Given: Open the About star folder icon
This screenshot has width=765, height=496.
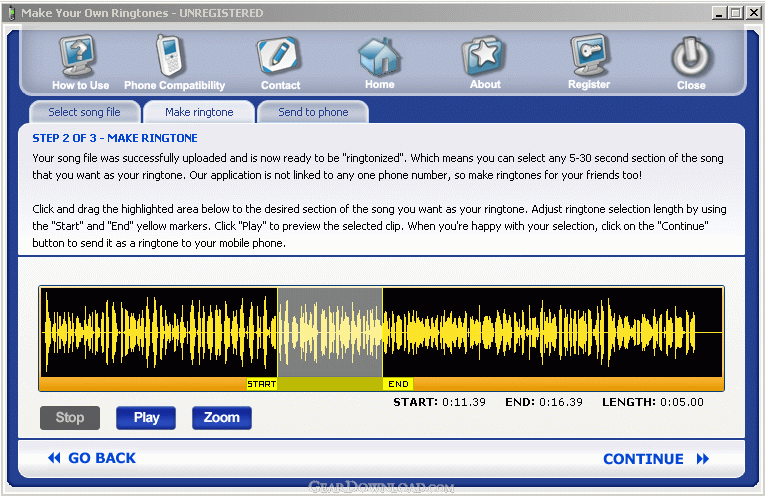Looking at the screenshot, I should click(483, 56).
